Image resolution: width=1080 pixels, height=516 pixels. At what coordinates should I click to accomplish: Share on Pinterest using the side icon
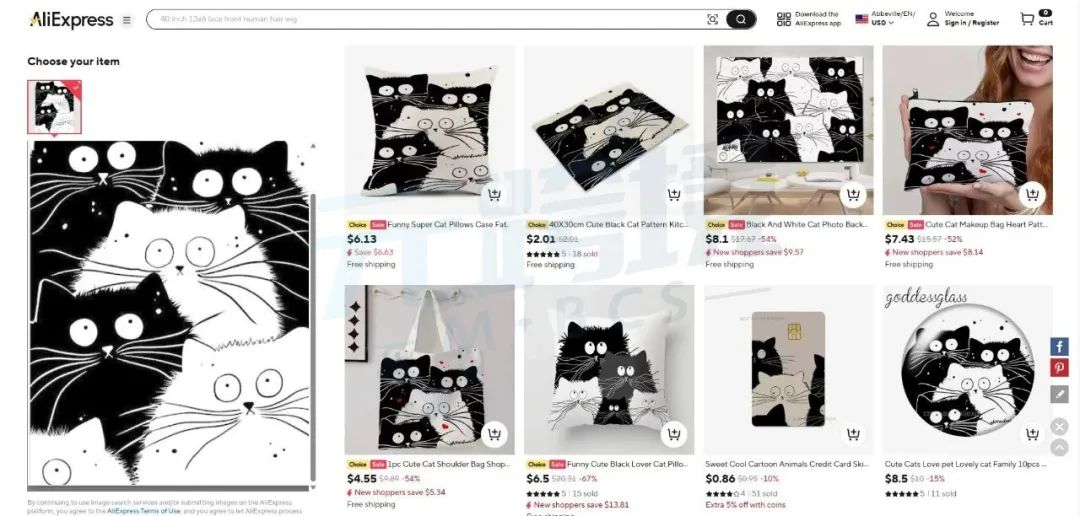[x=1059, y=368]
